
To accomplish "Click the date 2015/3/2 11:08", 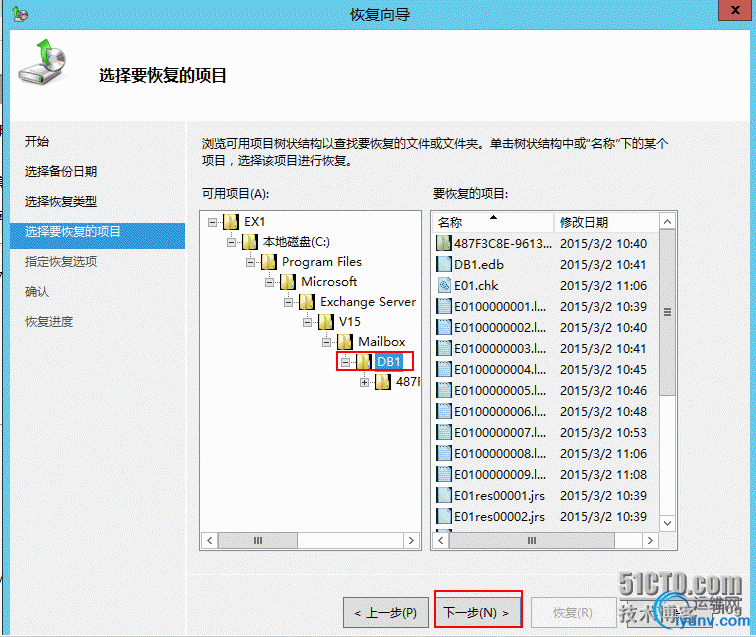I will coord(603,474).
